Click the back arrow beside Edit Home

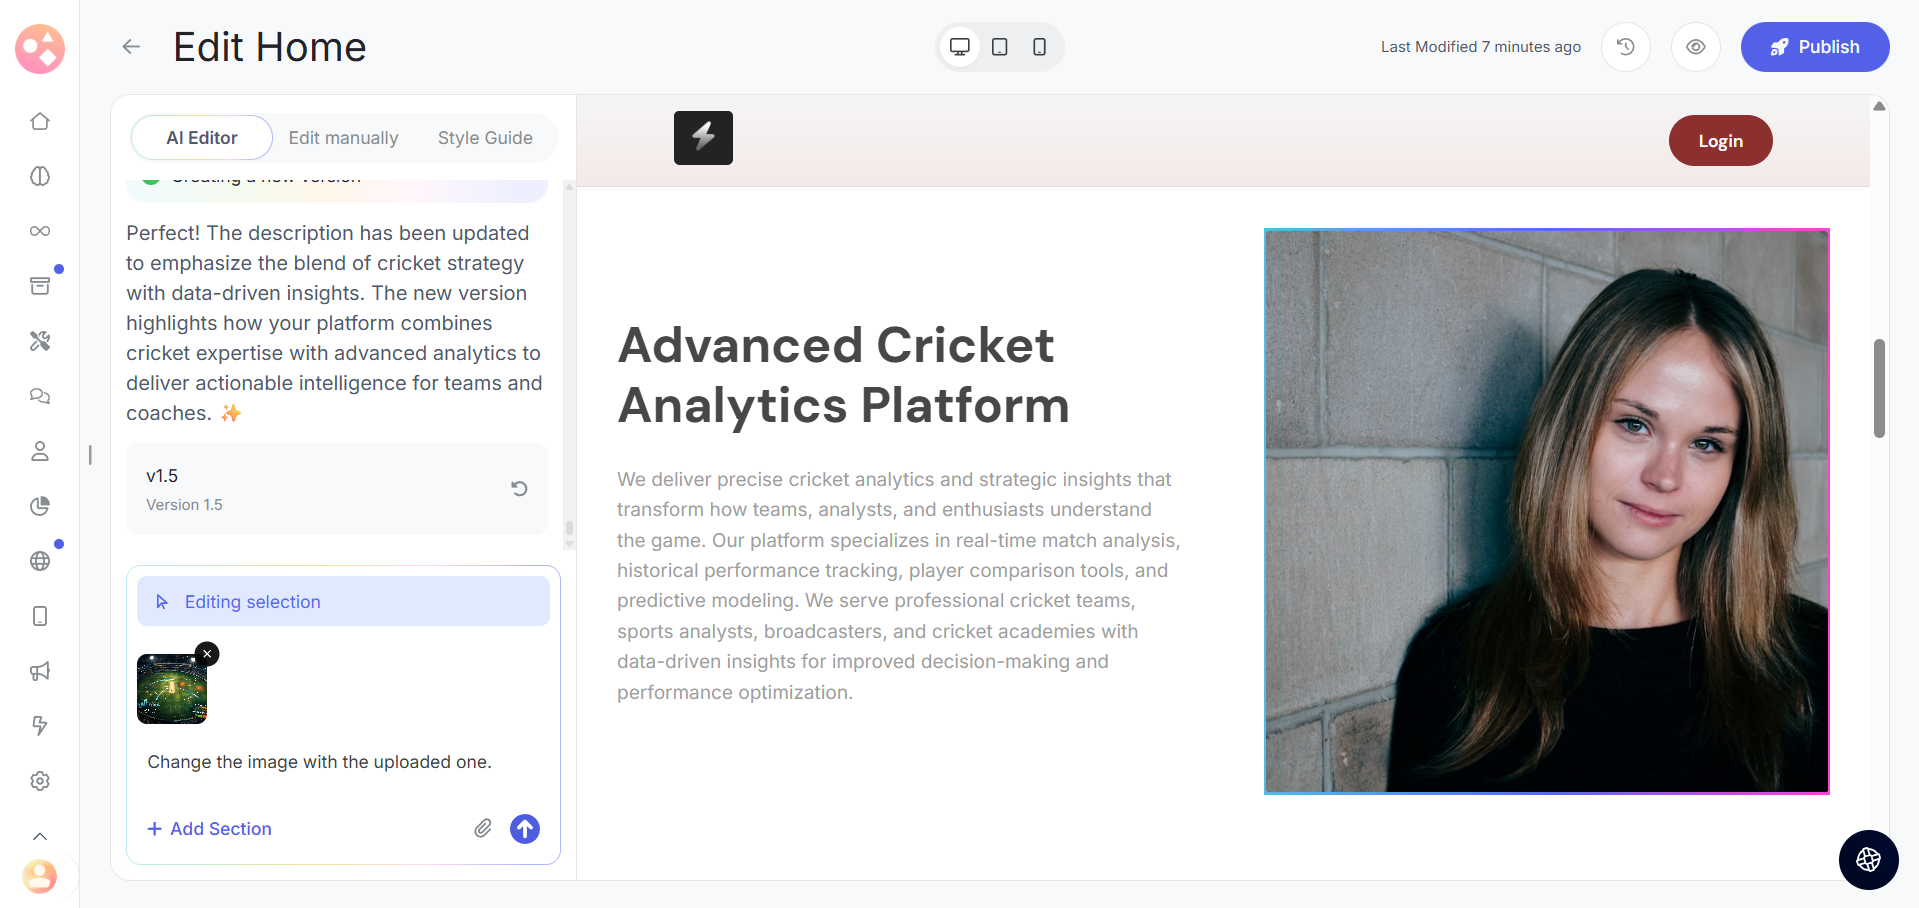tap(131, 47)
